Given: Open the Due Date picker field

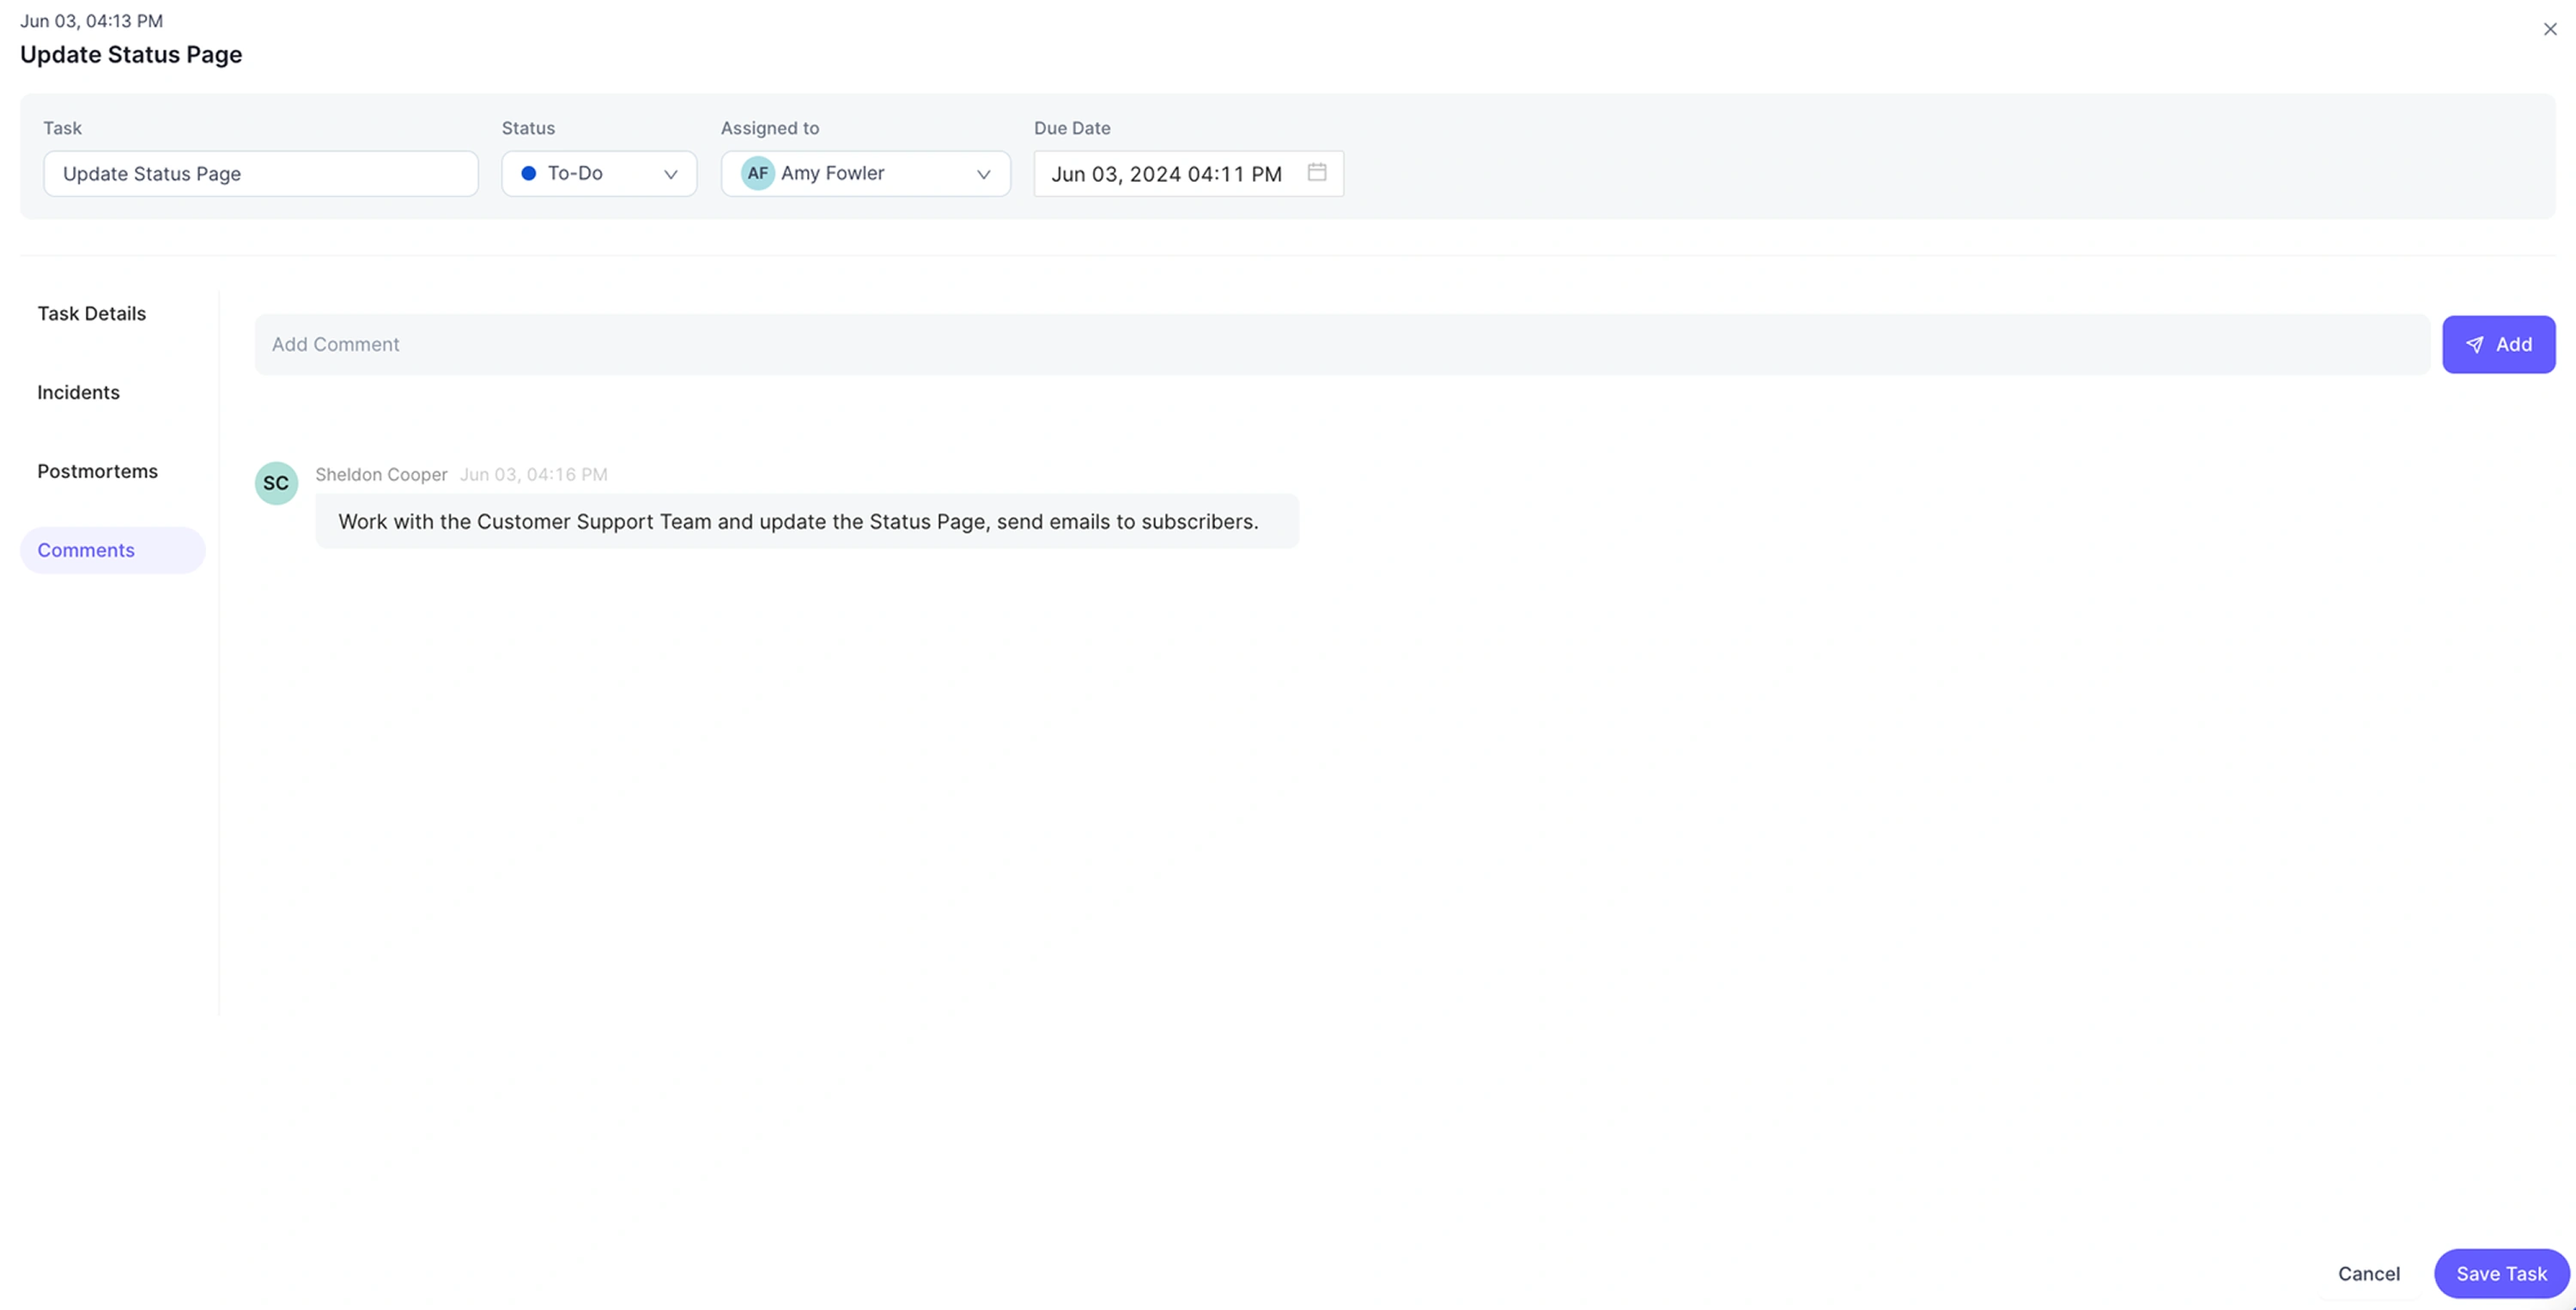Looking at the screenshot, I should 1166,174.
